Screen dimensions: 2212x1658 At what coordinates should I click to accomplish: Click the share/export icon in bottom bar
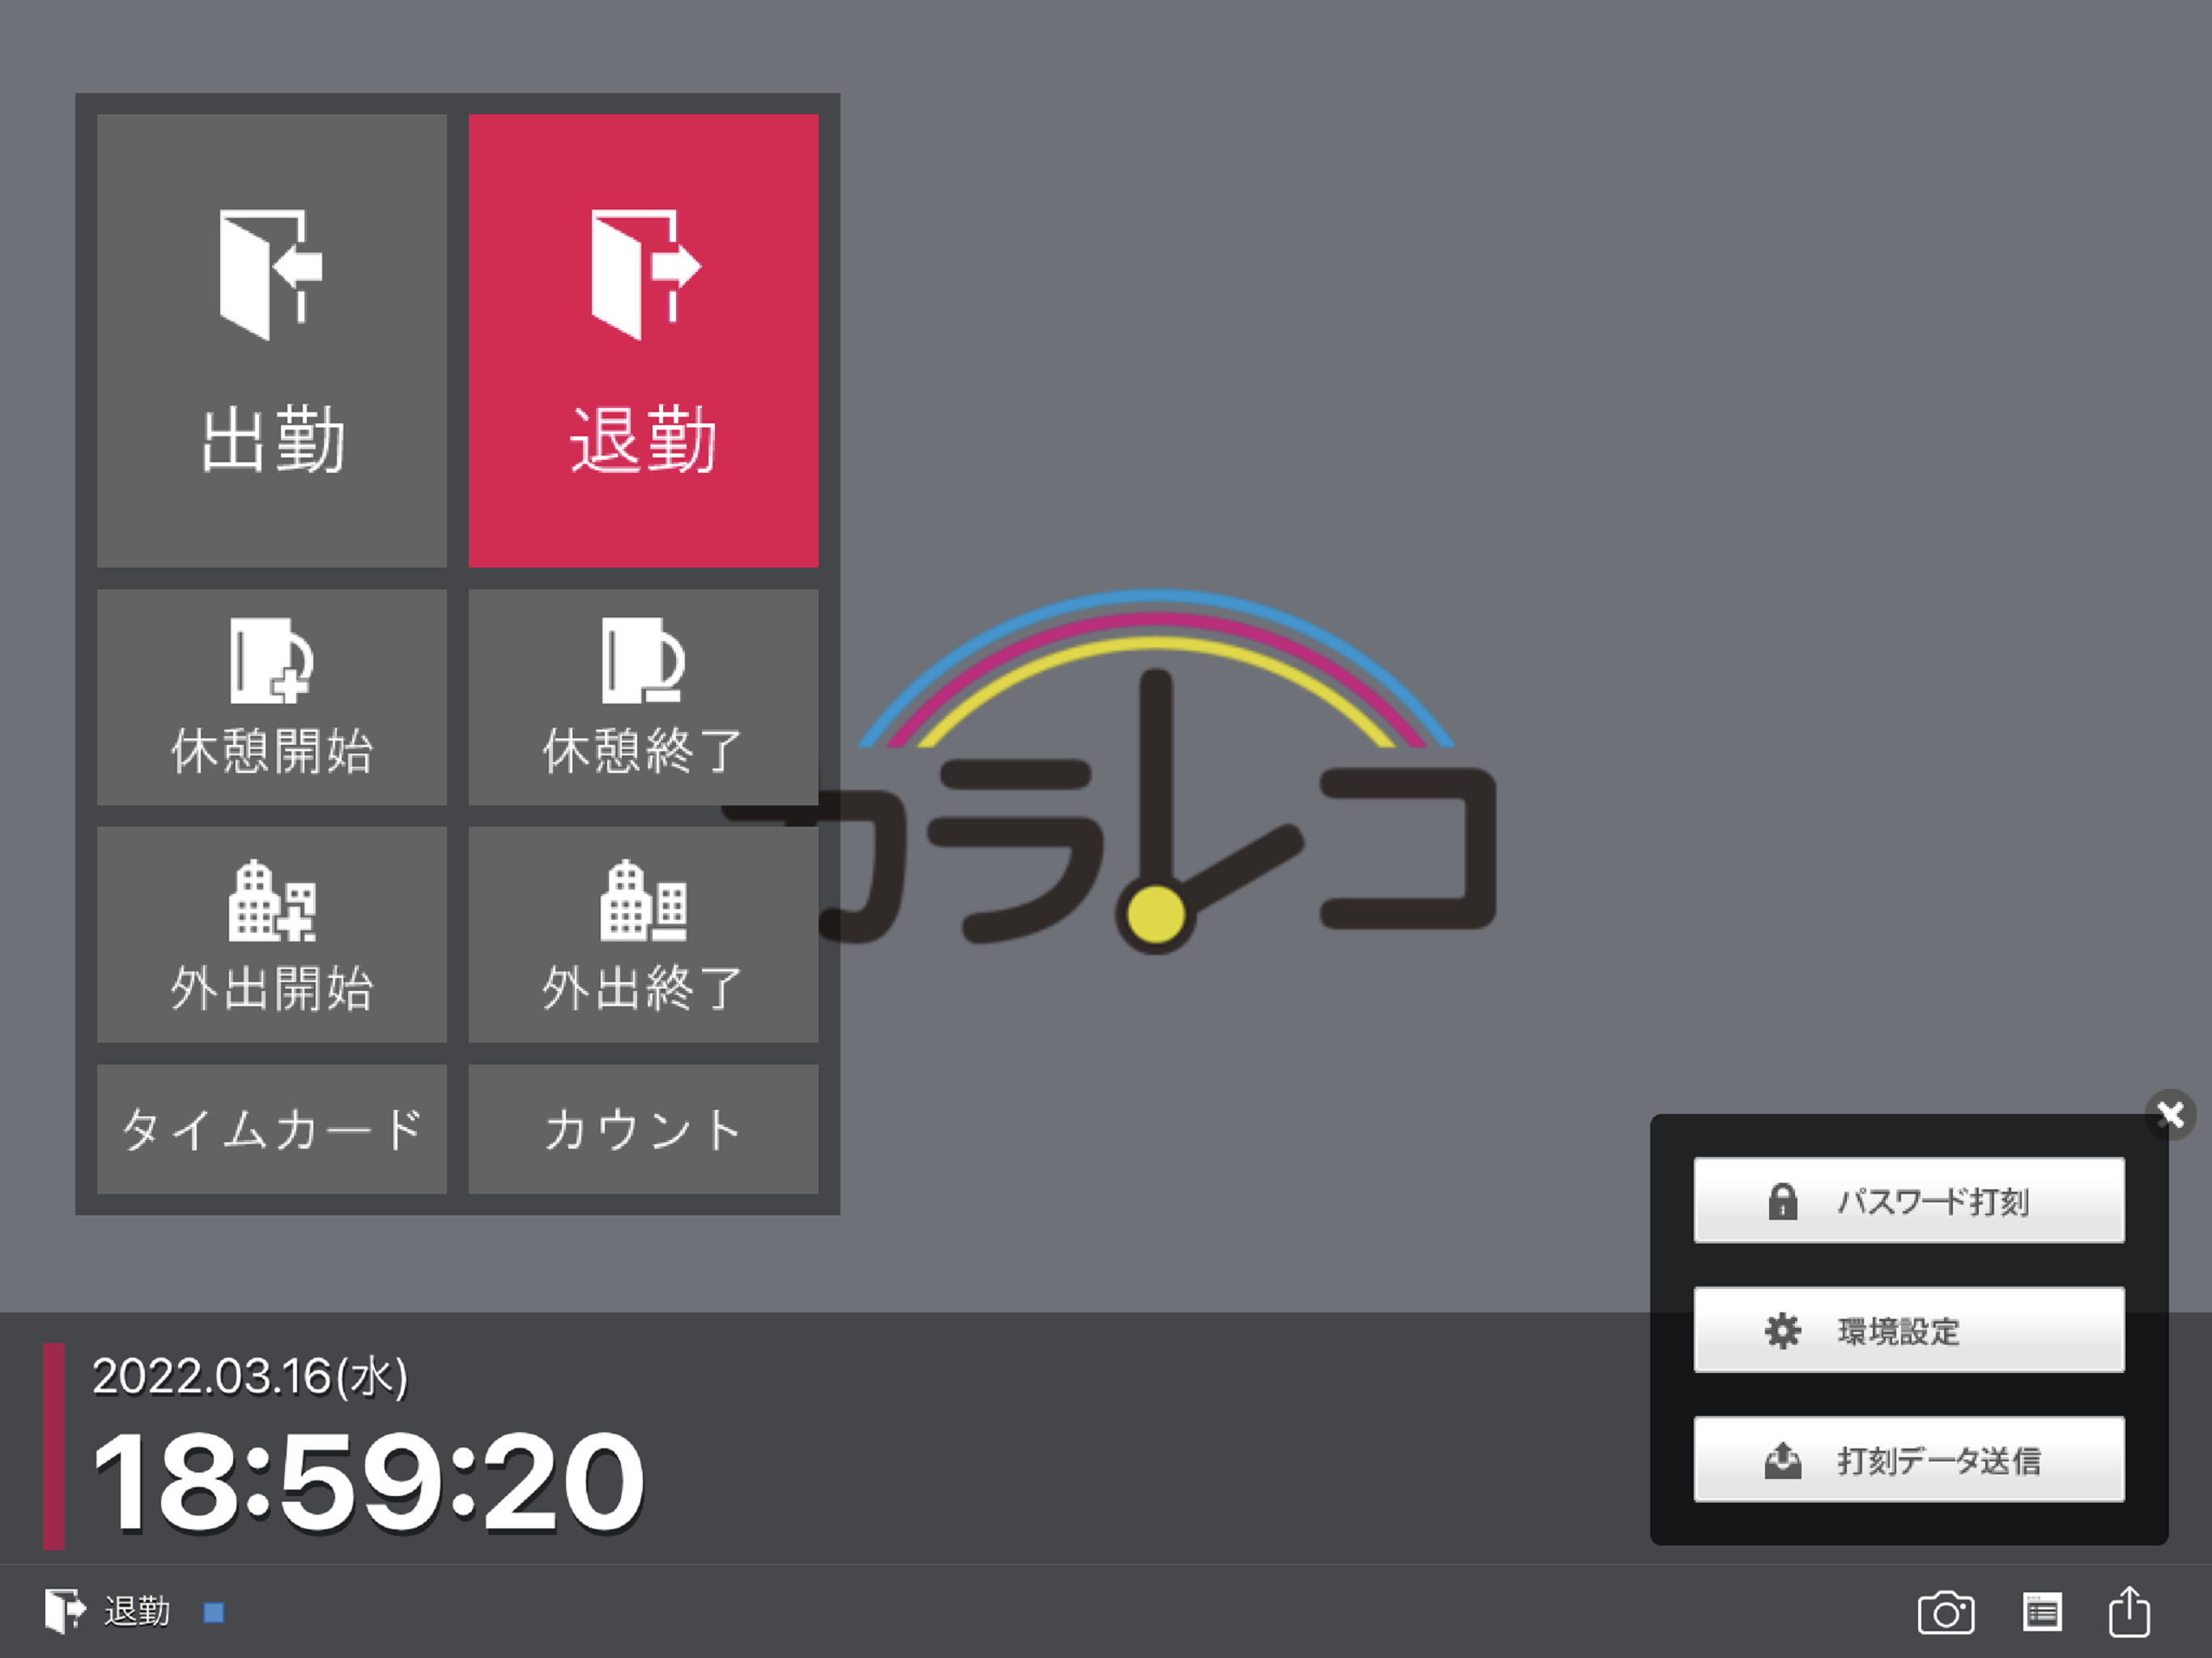[2130, 1611]
